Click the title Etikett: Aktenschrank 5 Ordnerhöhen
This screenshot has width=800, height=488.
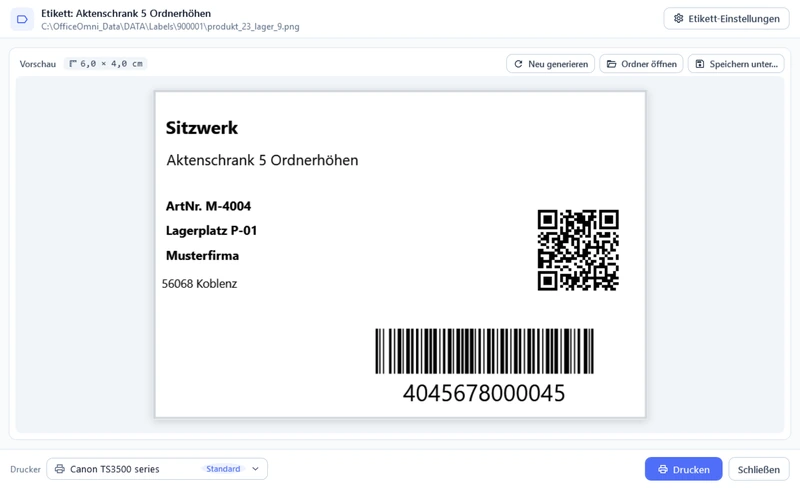(x=126, y=13)
